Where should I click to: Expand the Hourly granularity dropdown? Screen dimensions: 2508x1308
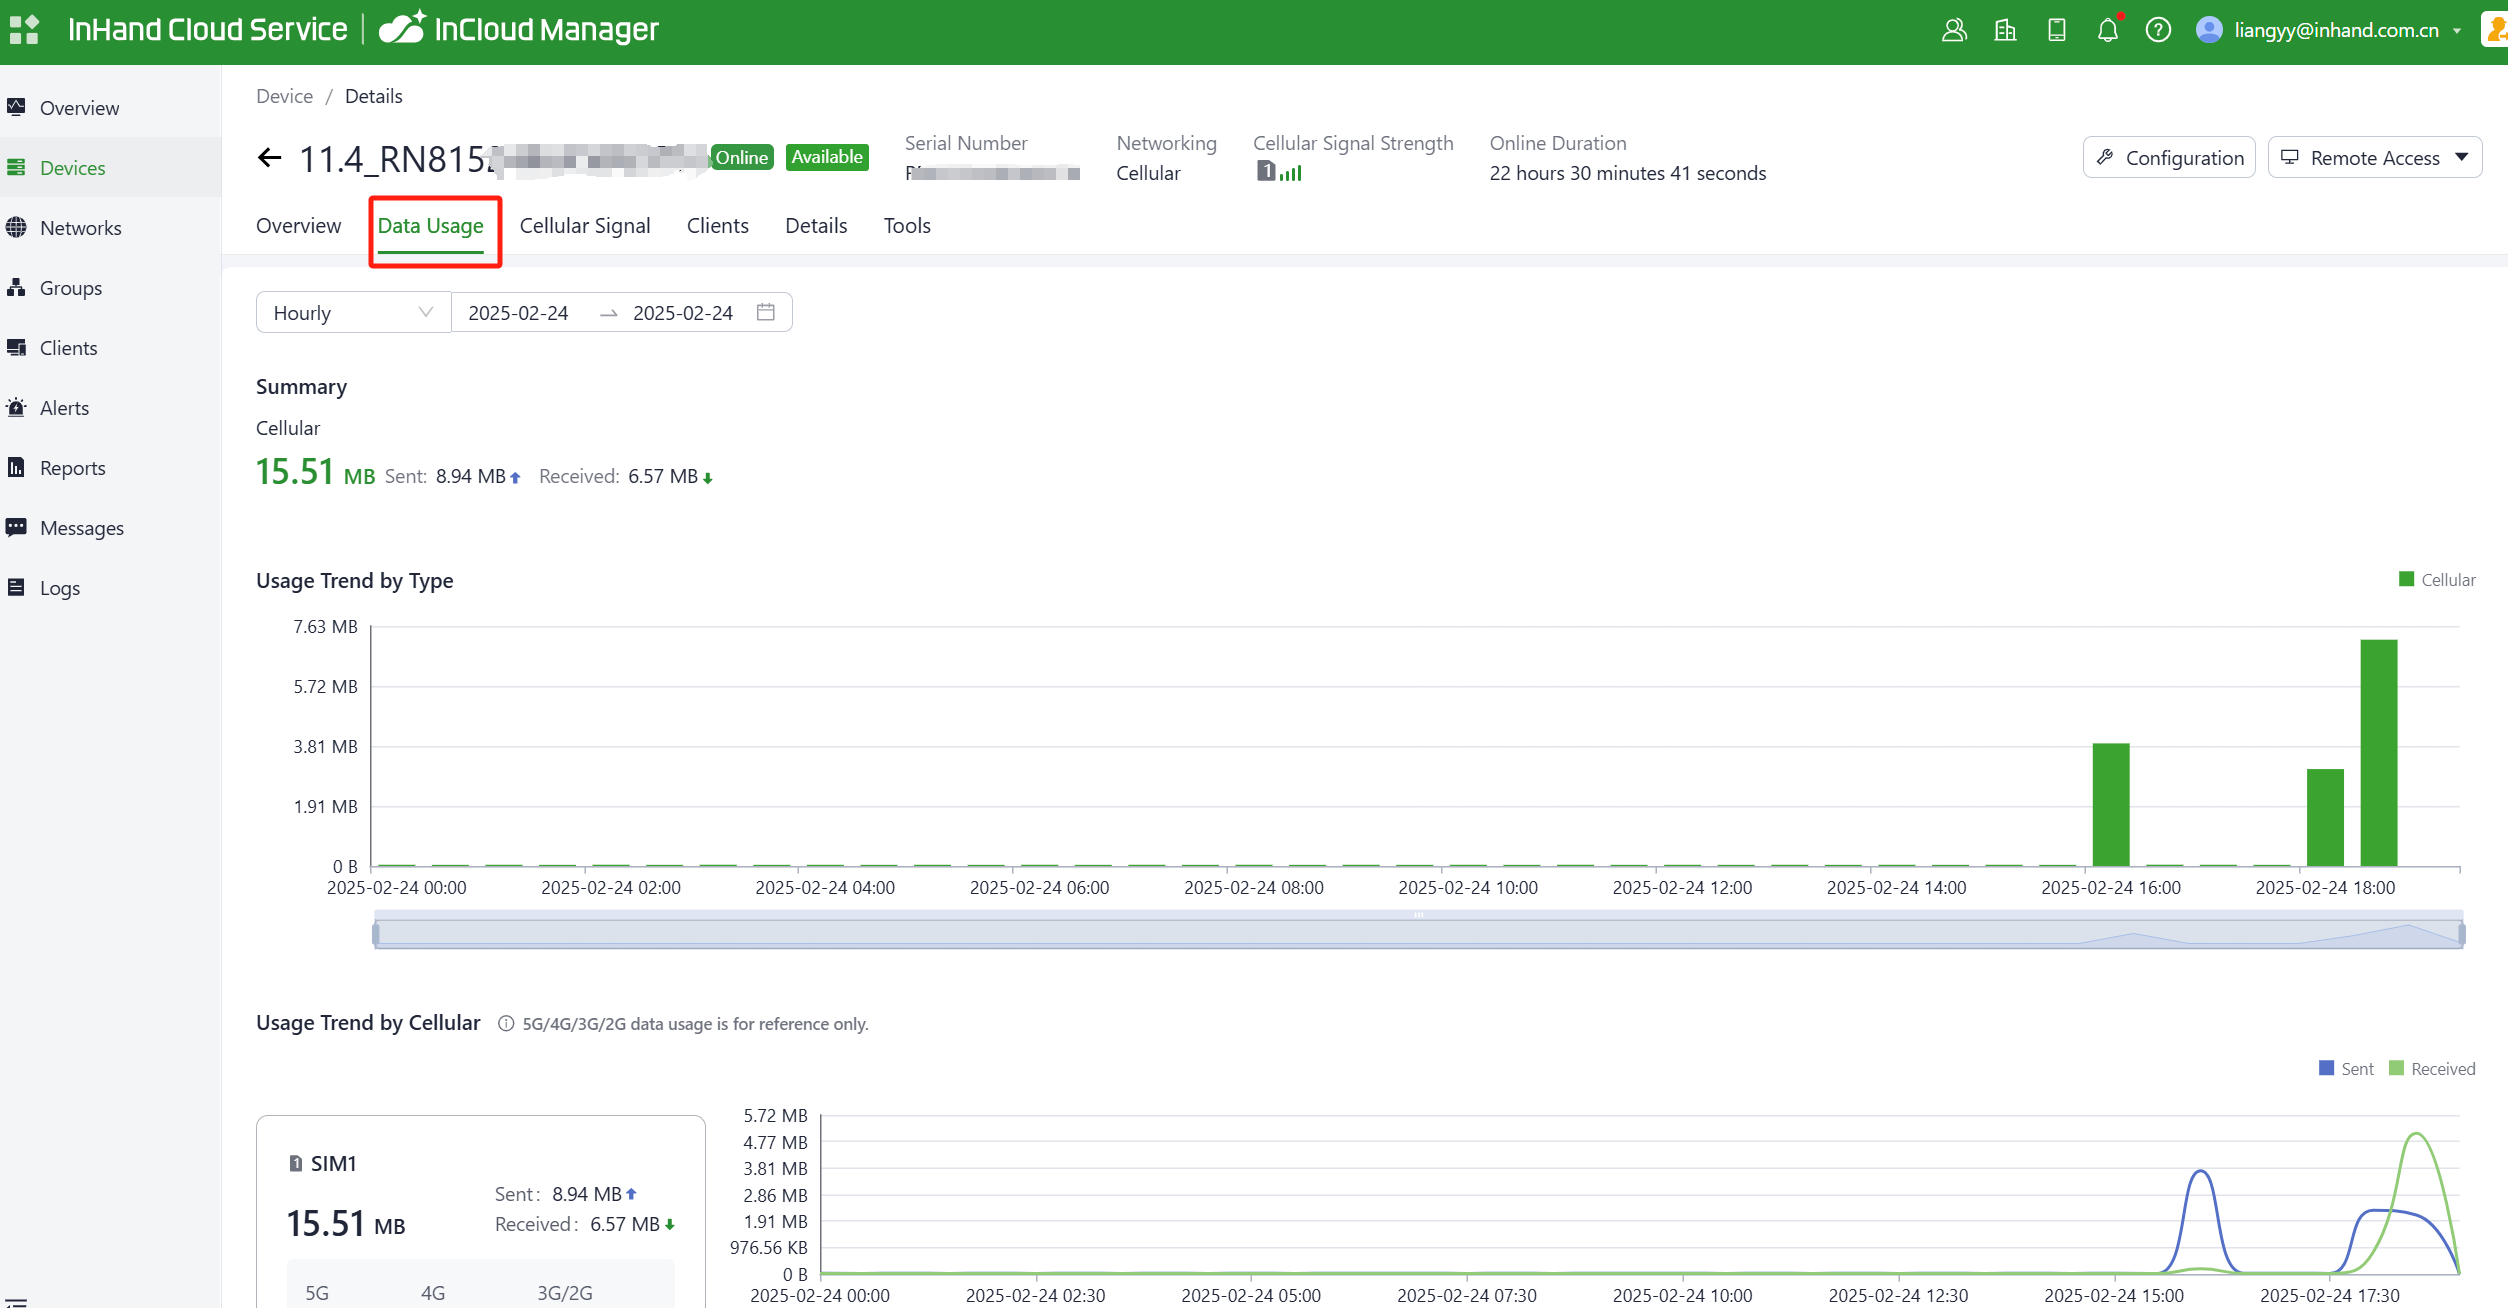[353, 312]
